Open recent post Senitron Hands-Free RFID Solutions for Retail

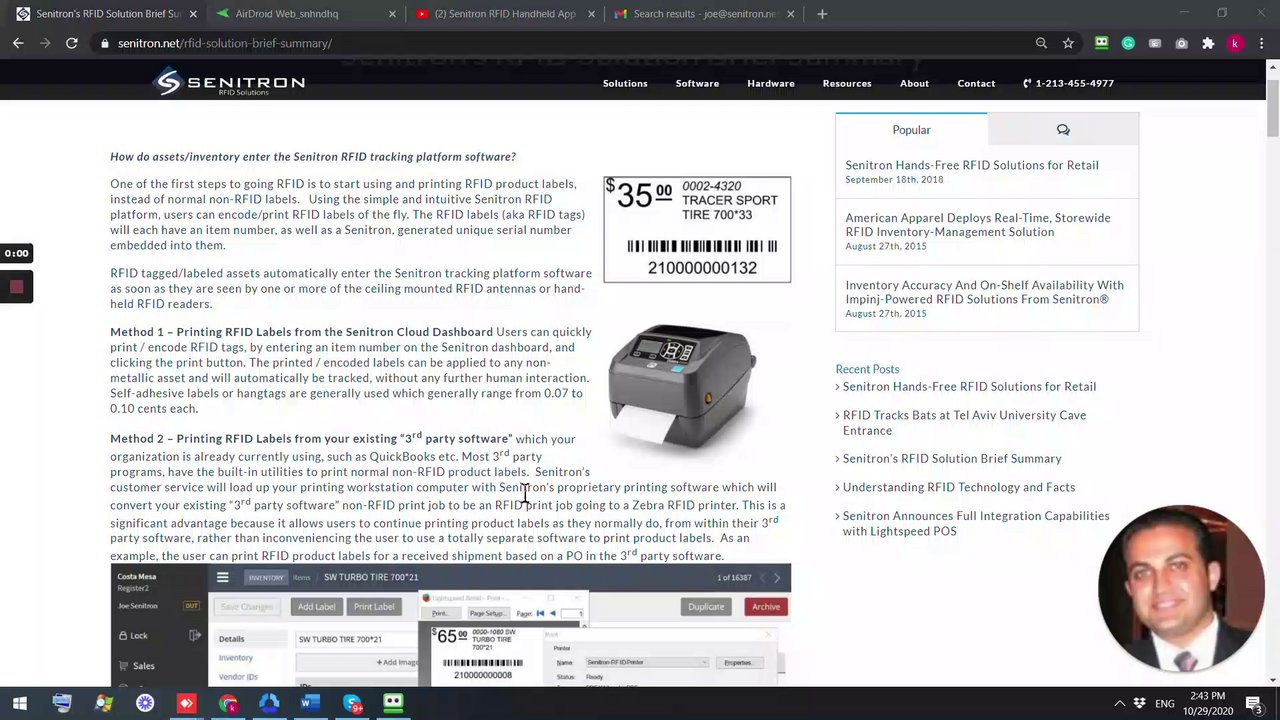tap(969, 386)
